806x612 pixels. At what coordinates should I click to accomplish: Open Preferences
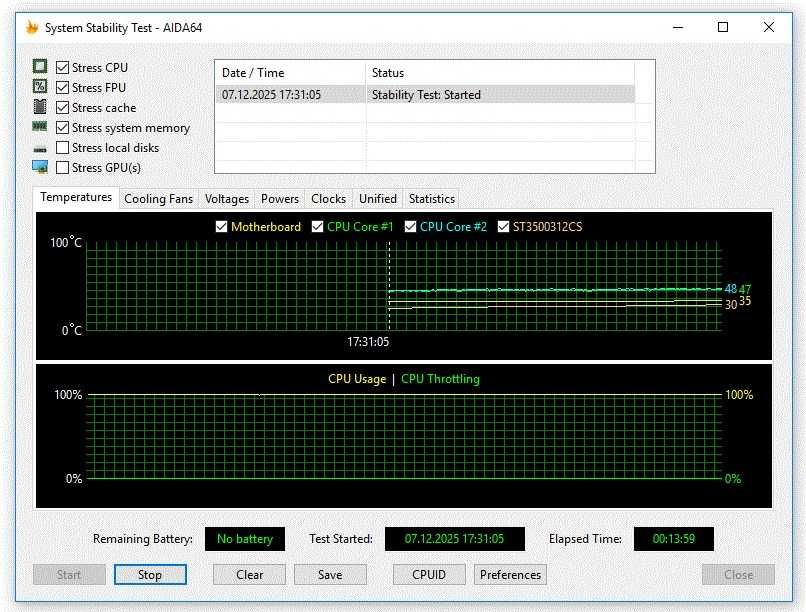510,574
